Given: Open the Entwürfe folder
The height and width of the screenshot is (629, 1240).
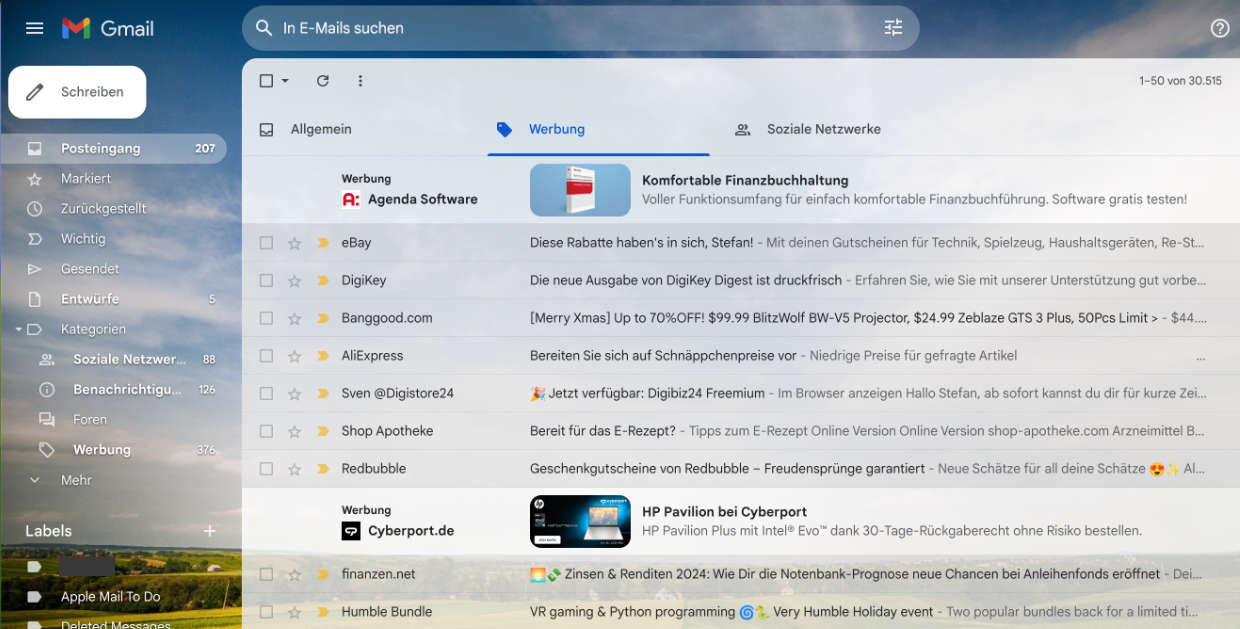Looking at the screenshot, I should (113, 299).
